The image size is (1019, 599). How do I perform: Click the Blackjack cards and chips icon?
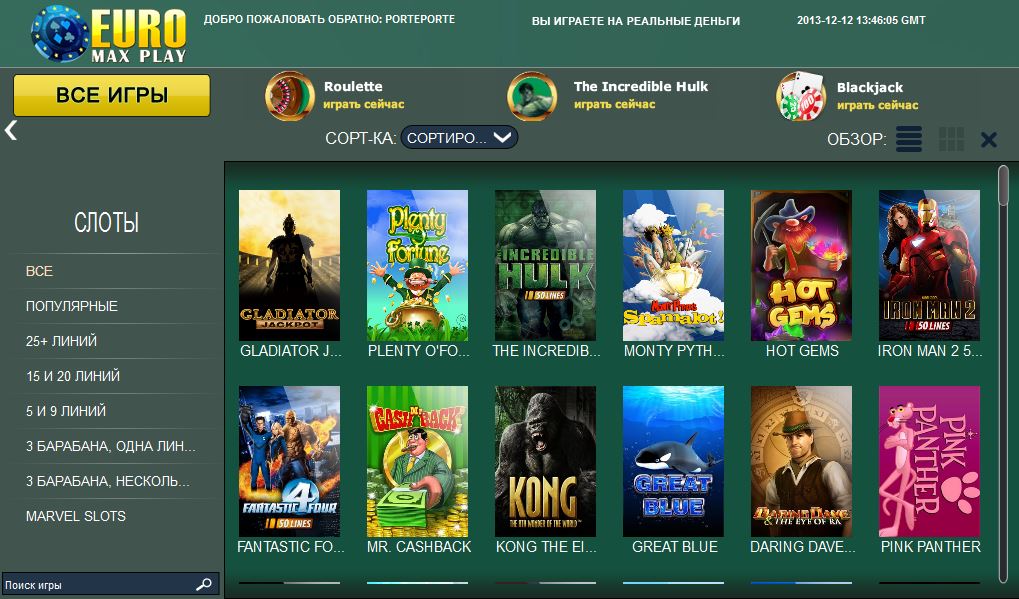click(800, 96)
